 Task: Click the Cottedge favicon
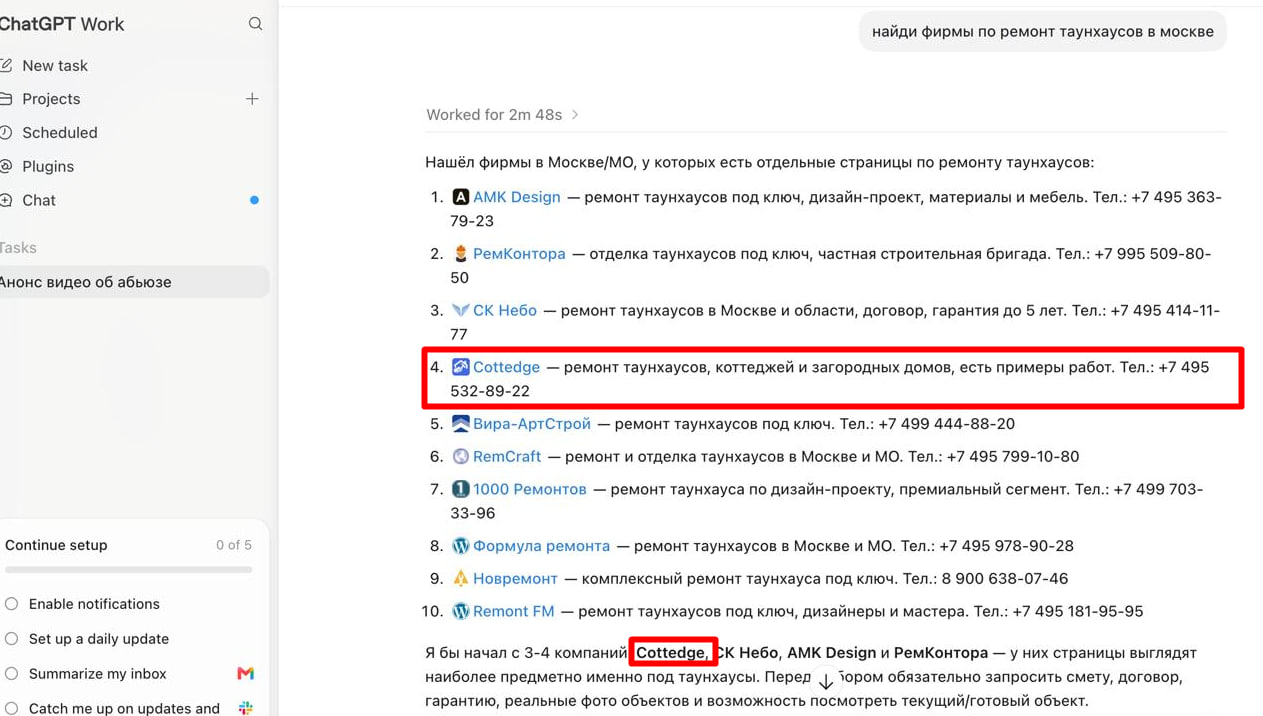point(460,367)
